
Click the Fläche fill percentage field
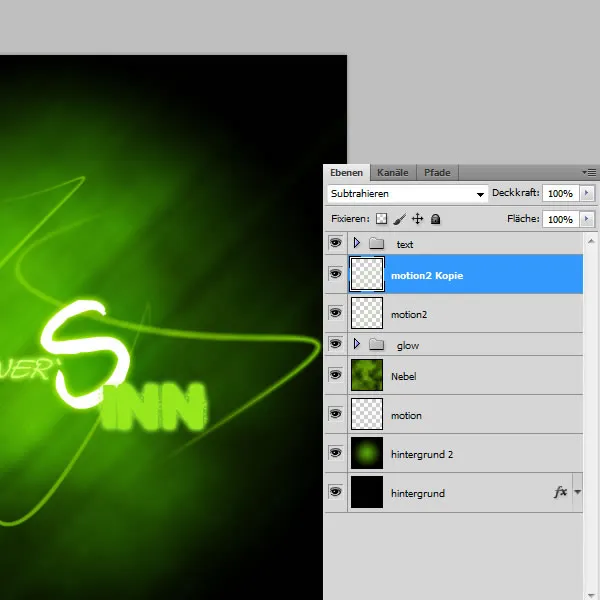[x=560, y=219]
